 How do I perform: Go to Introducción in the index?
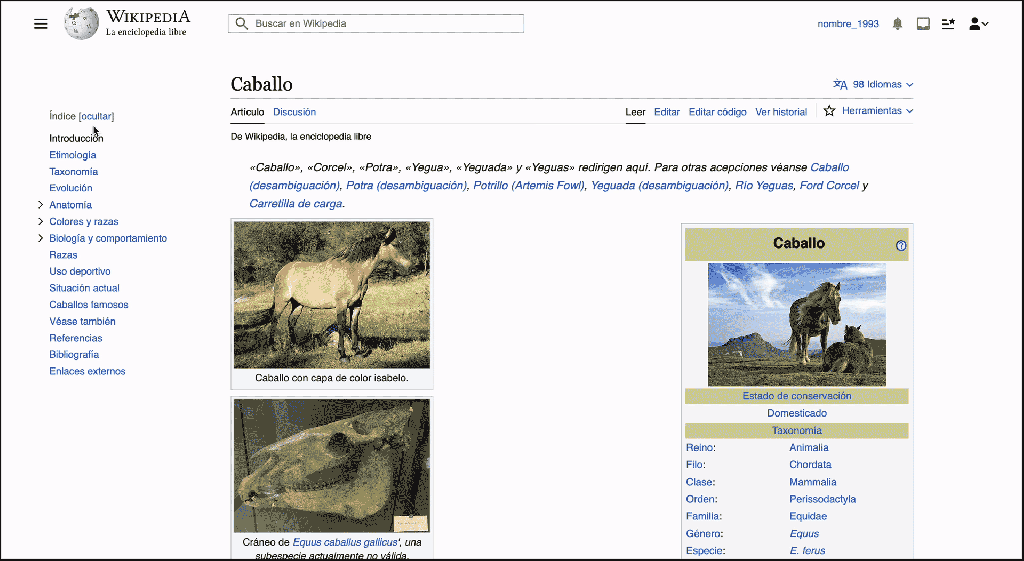coord(76,138)
